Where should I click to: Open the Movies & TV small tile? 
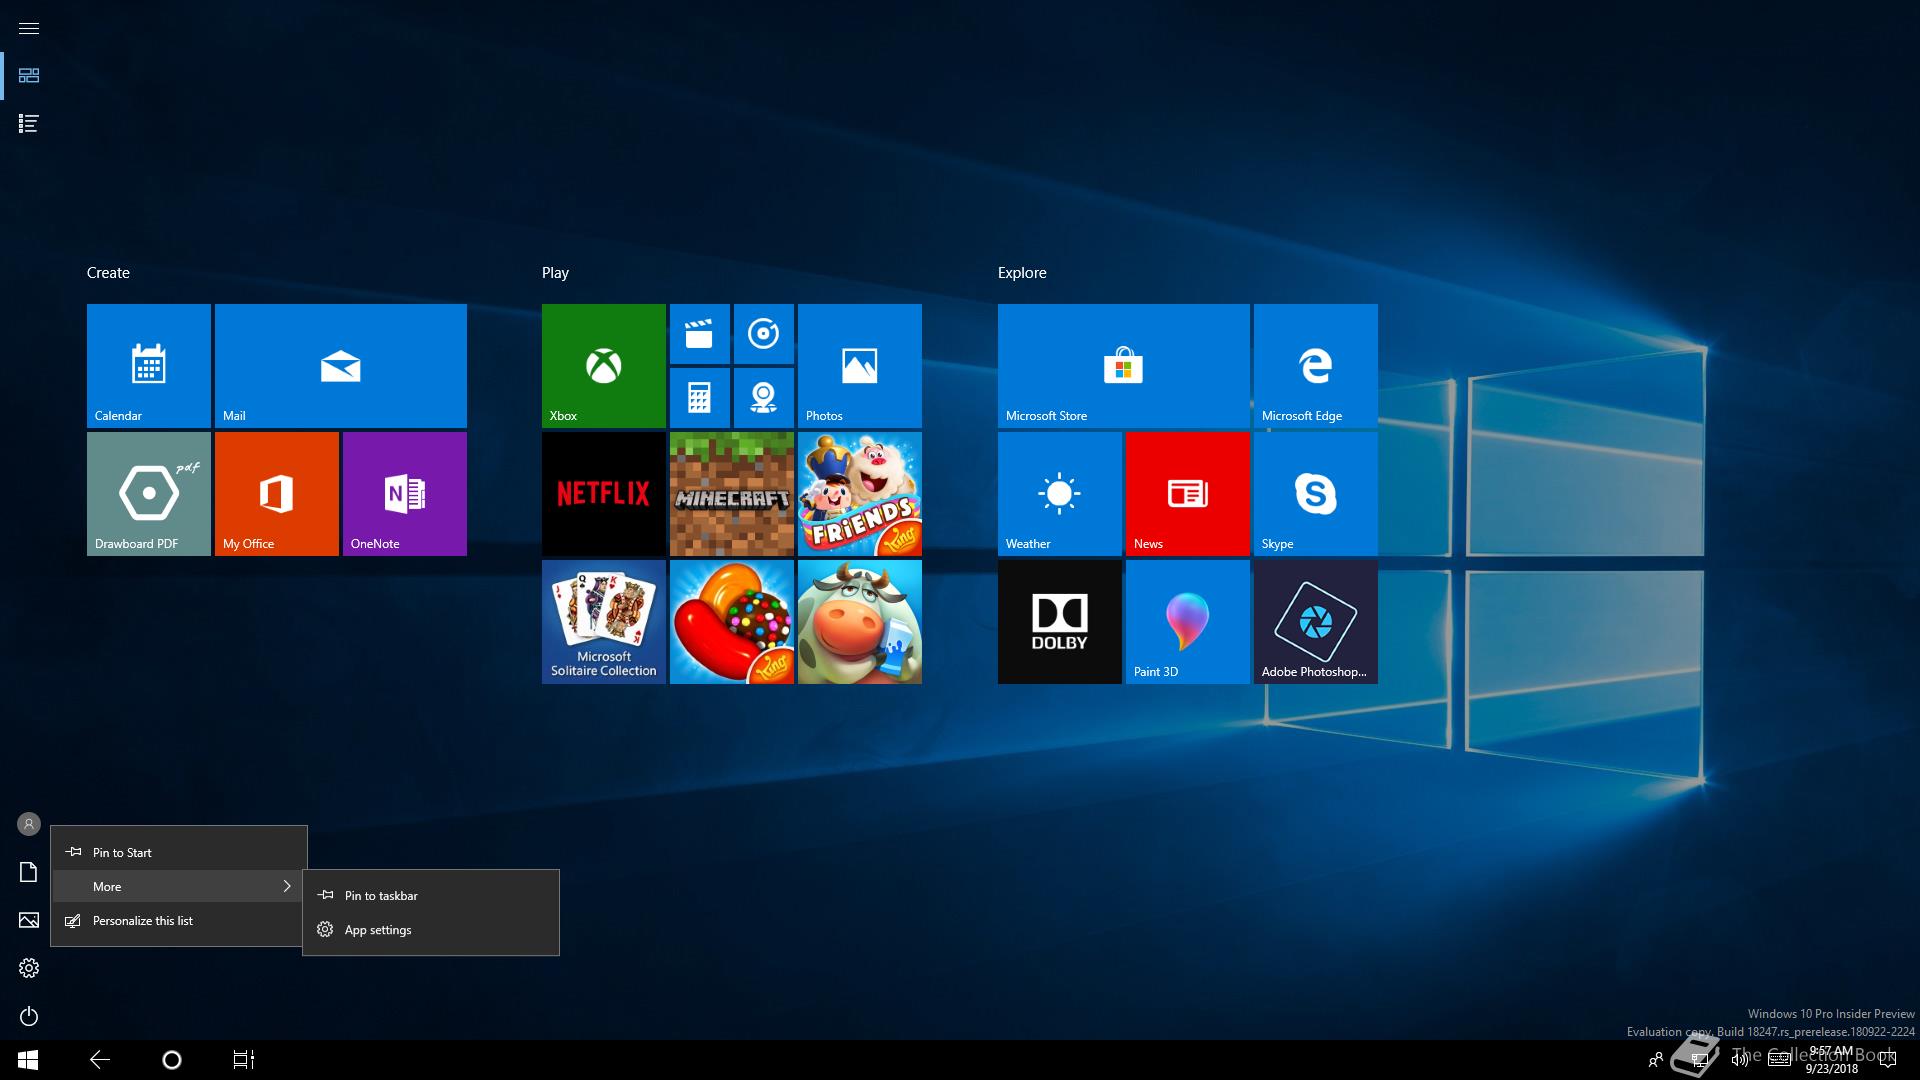700,334
